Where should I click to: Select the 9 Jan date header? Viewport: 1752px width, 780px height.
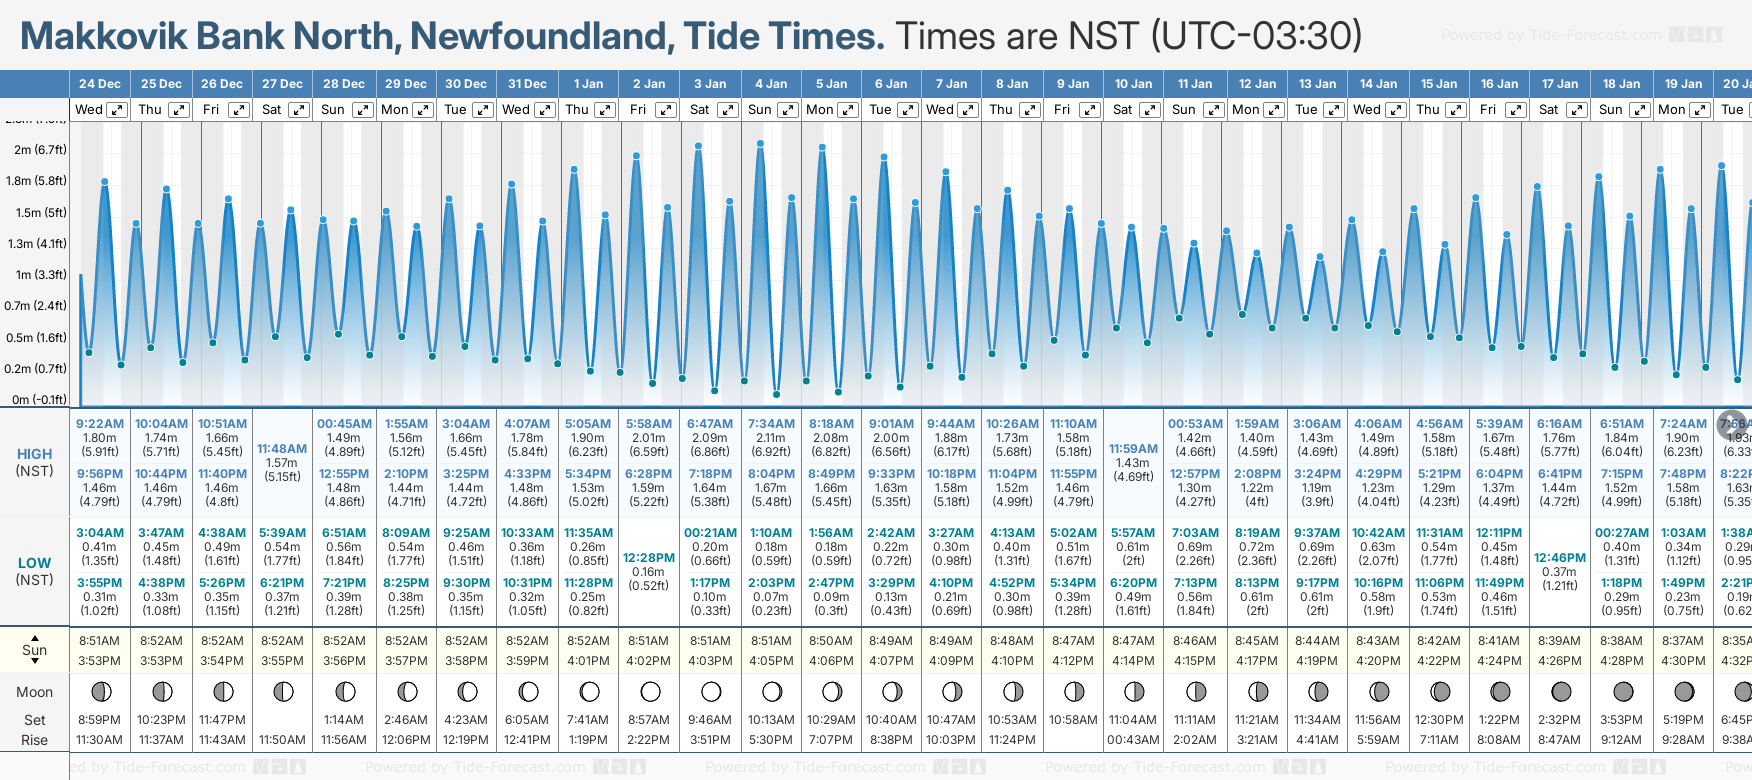point(1074,84)
